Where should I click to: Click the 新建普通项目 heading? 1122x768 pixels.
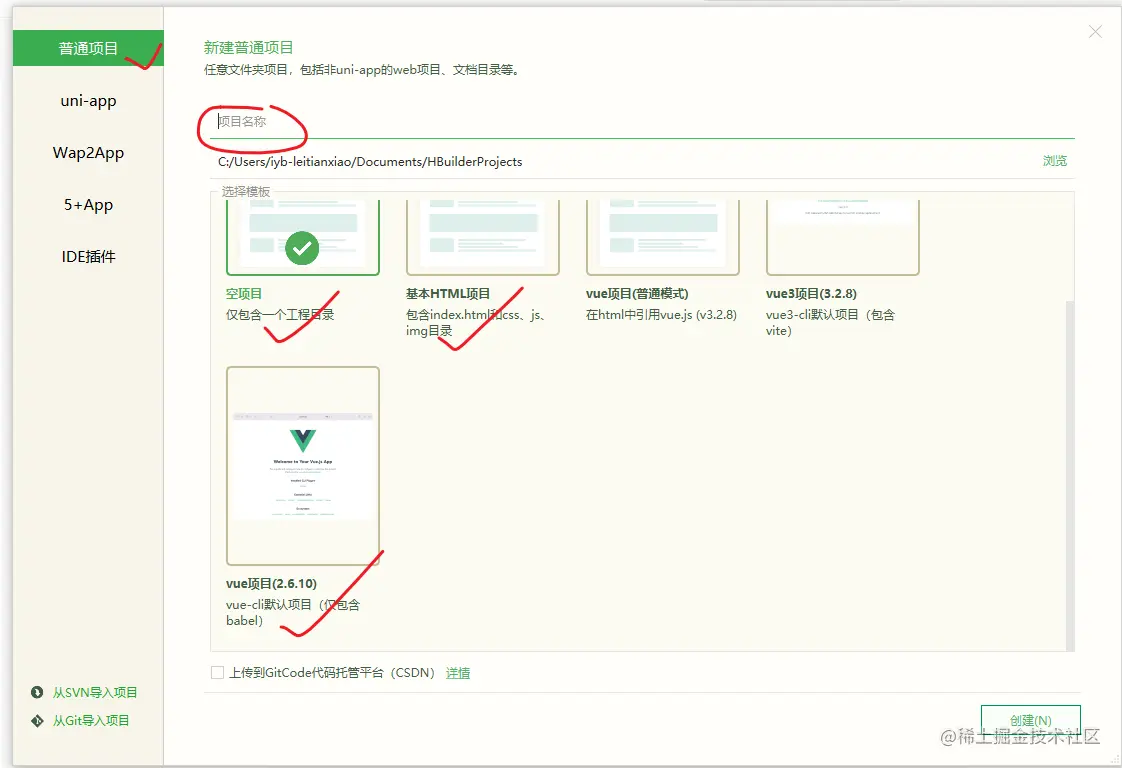pyautogui.click(x=248, y=47)
